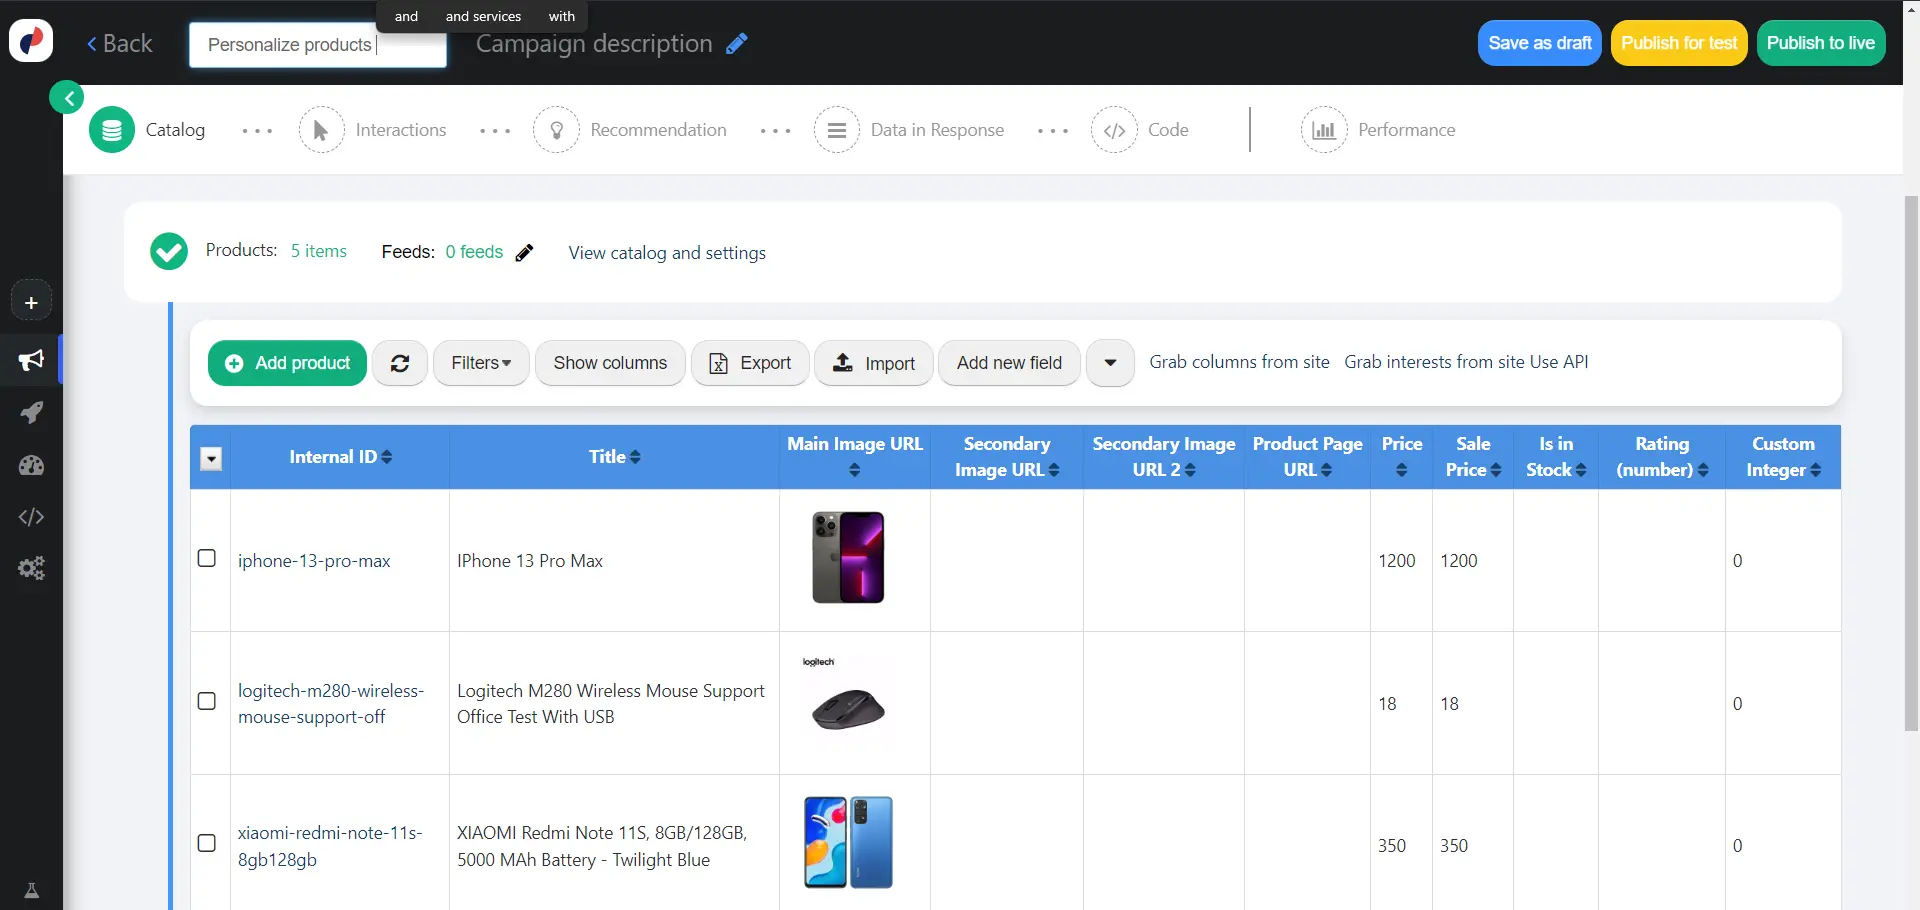1920x910 pixels.
Task: Click Publish to live
Action: click(1820, 43)
